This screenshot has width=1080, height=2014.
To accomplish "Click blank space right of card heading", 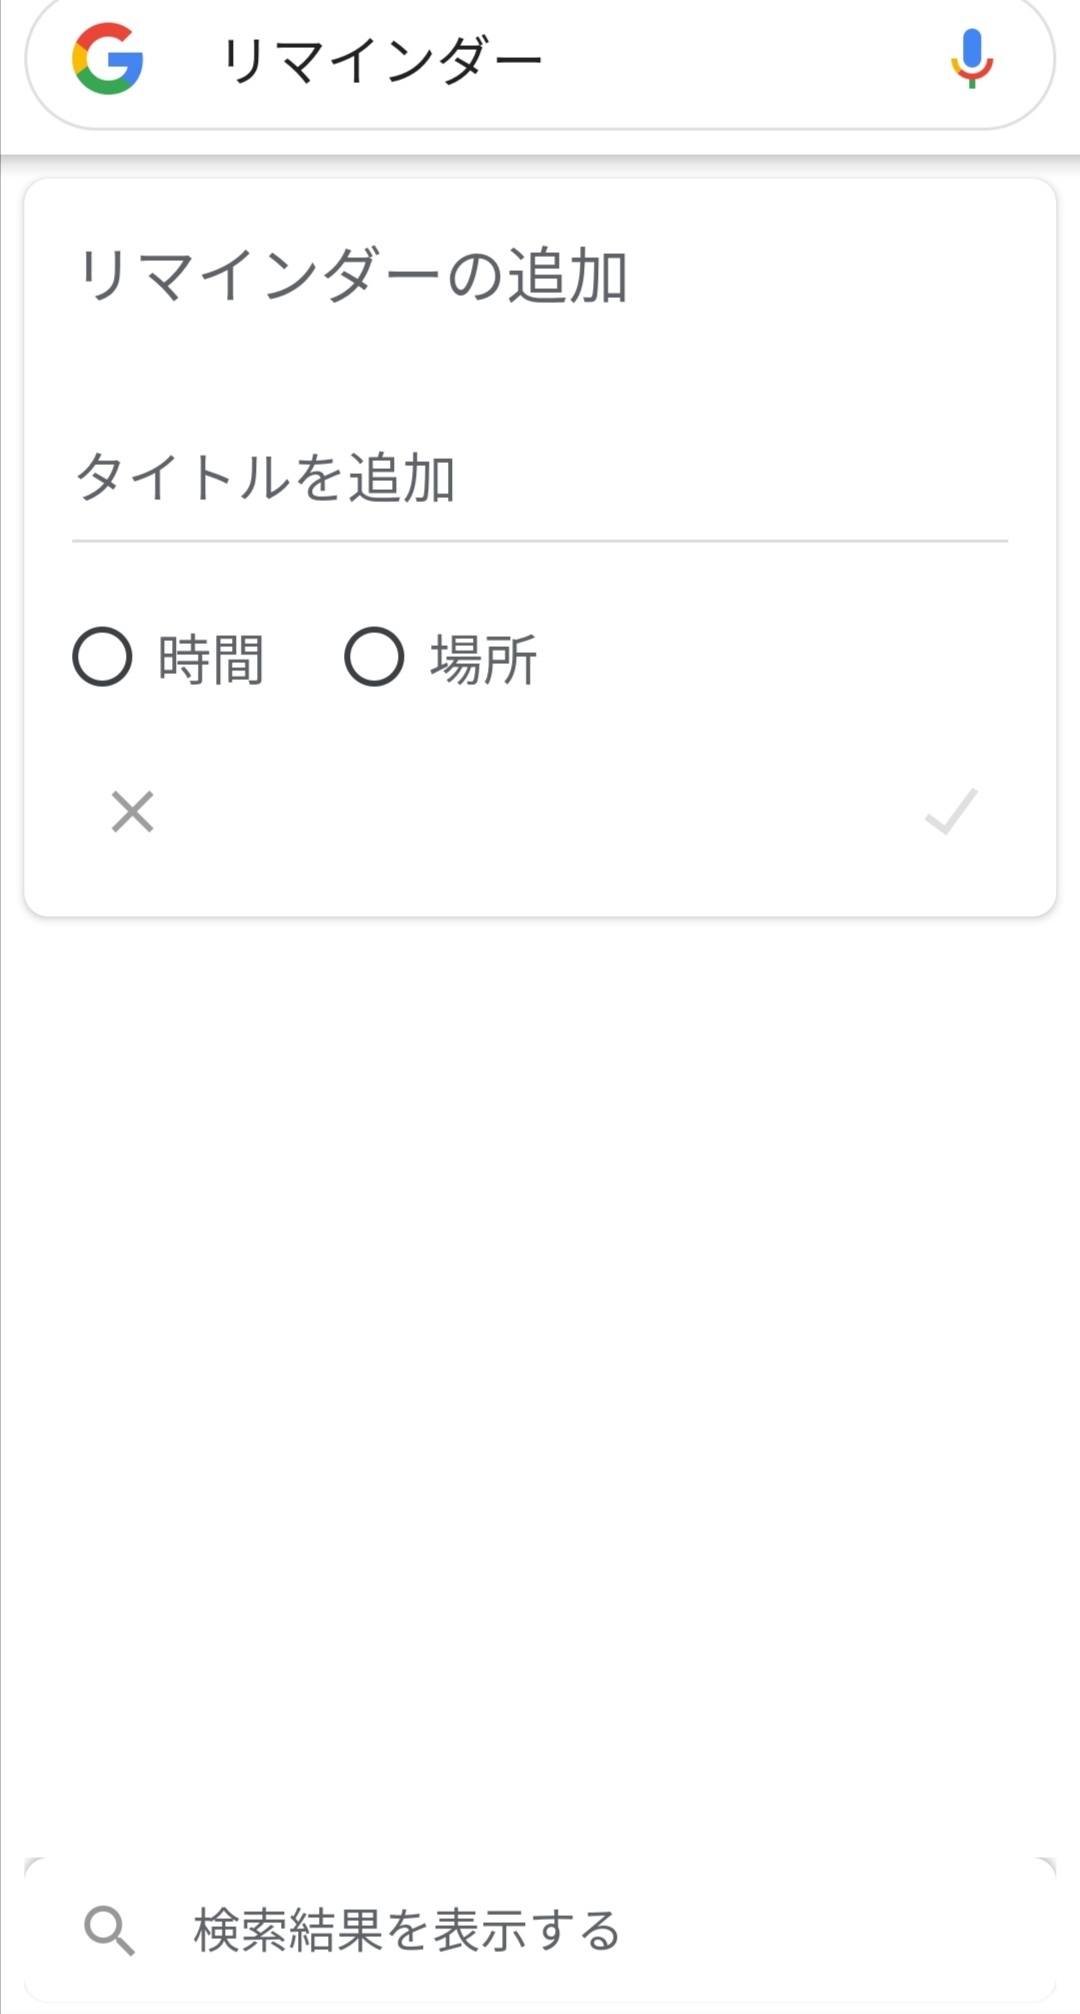I will pyautogui.click(x=840, y=276).
